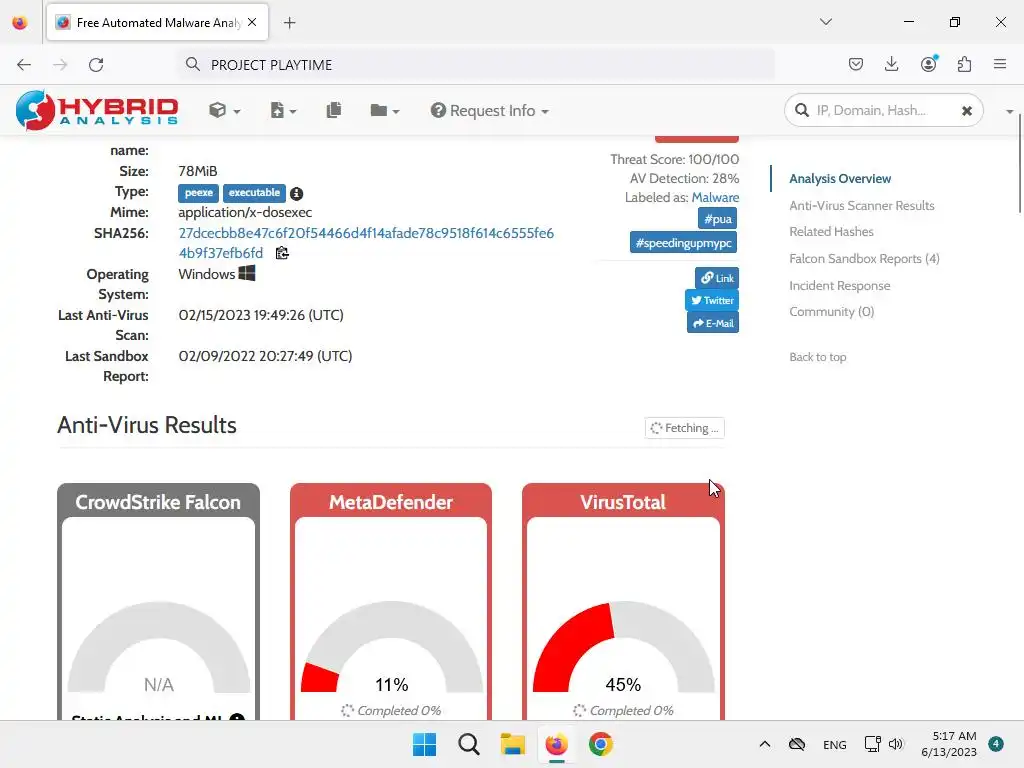The width and height of the screenshot is (1024, 768).
Task: Click the Firefox View icon in tab bar
Action: (20, 23)
